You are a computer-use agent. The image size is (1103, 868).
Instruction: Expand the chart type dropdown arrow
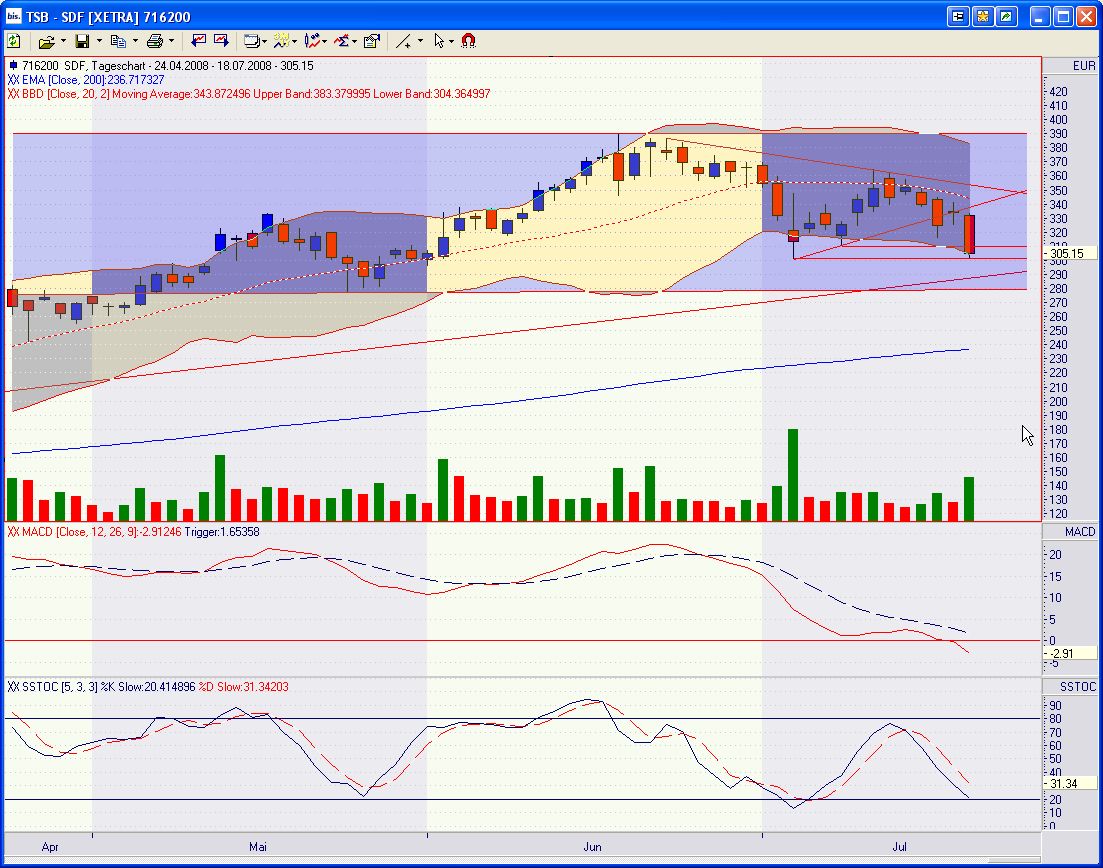click(295, 41)
